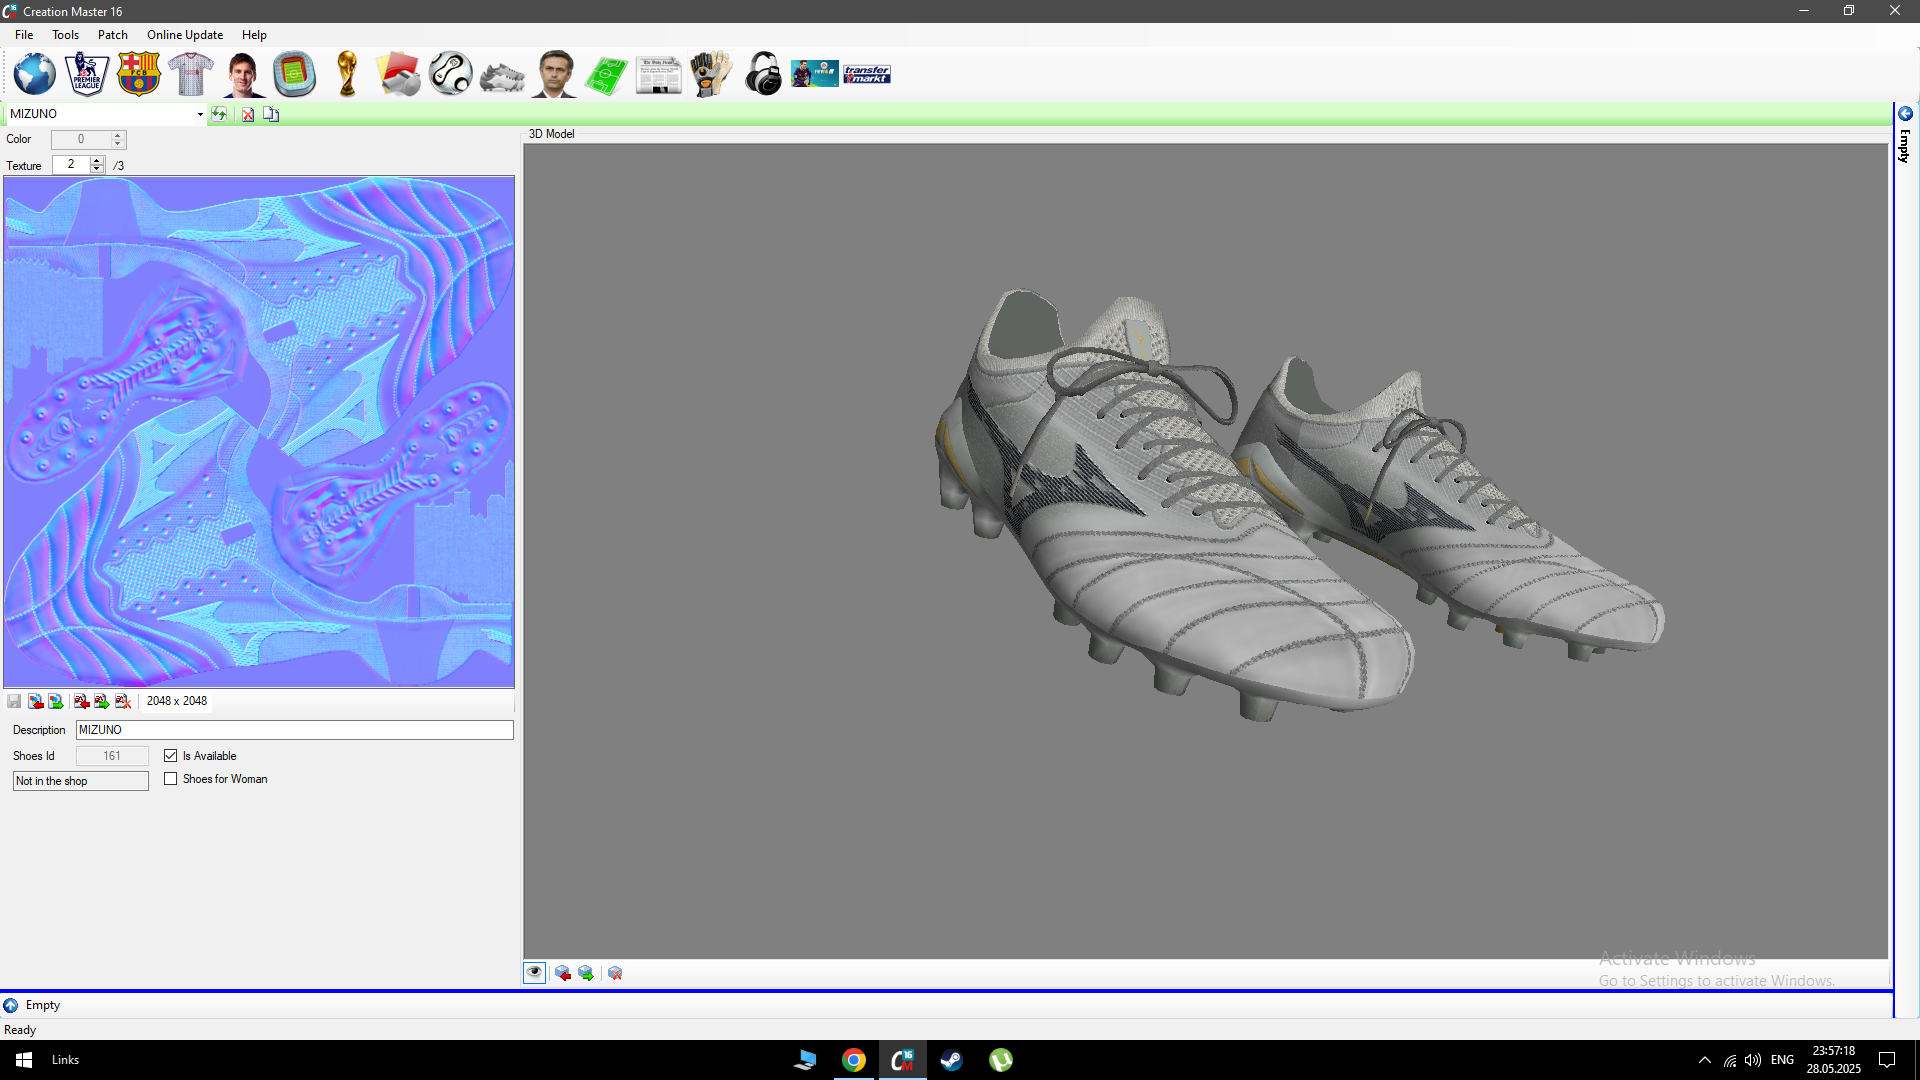Click the Description field containing MIZUNO
The width and height of the screenshot is (1920, 1080).
[295, 730]
